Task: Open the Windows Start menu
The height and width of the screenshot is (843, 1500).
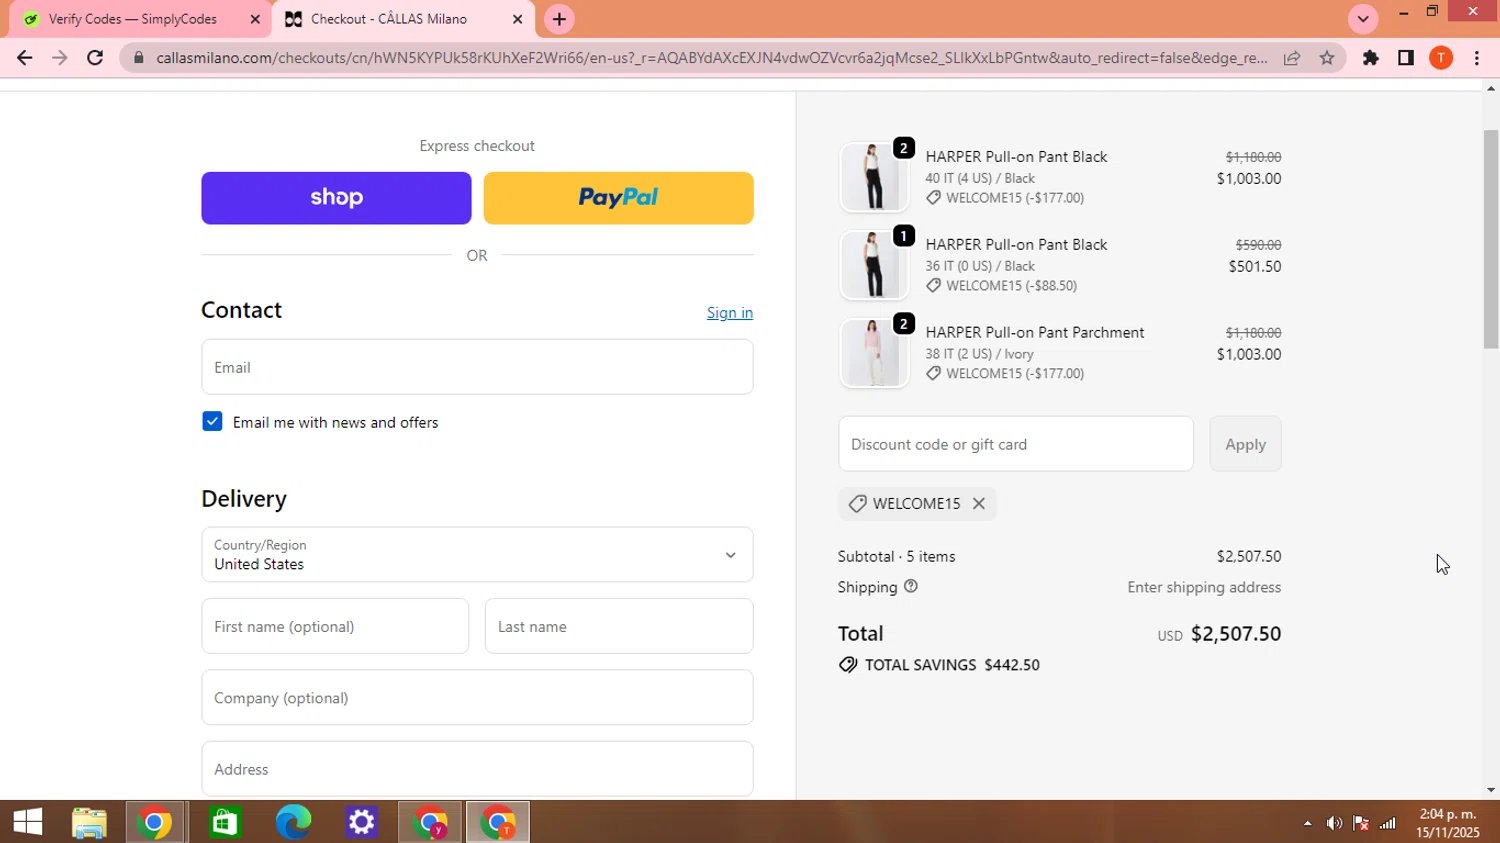Action: tap(28, 822)
